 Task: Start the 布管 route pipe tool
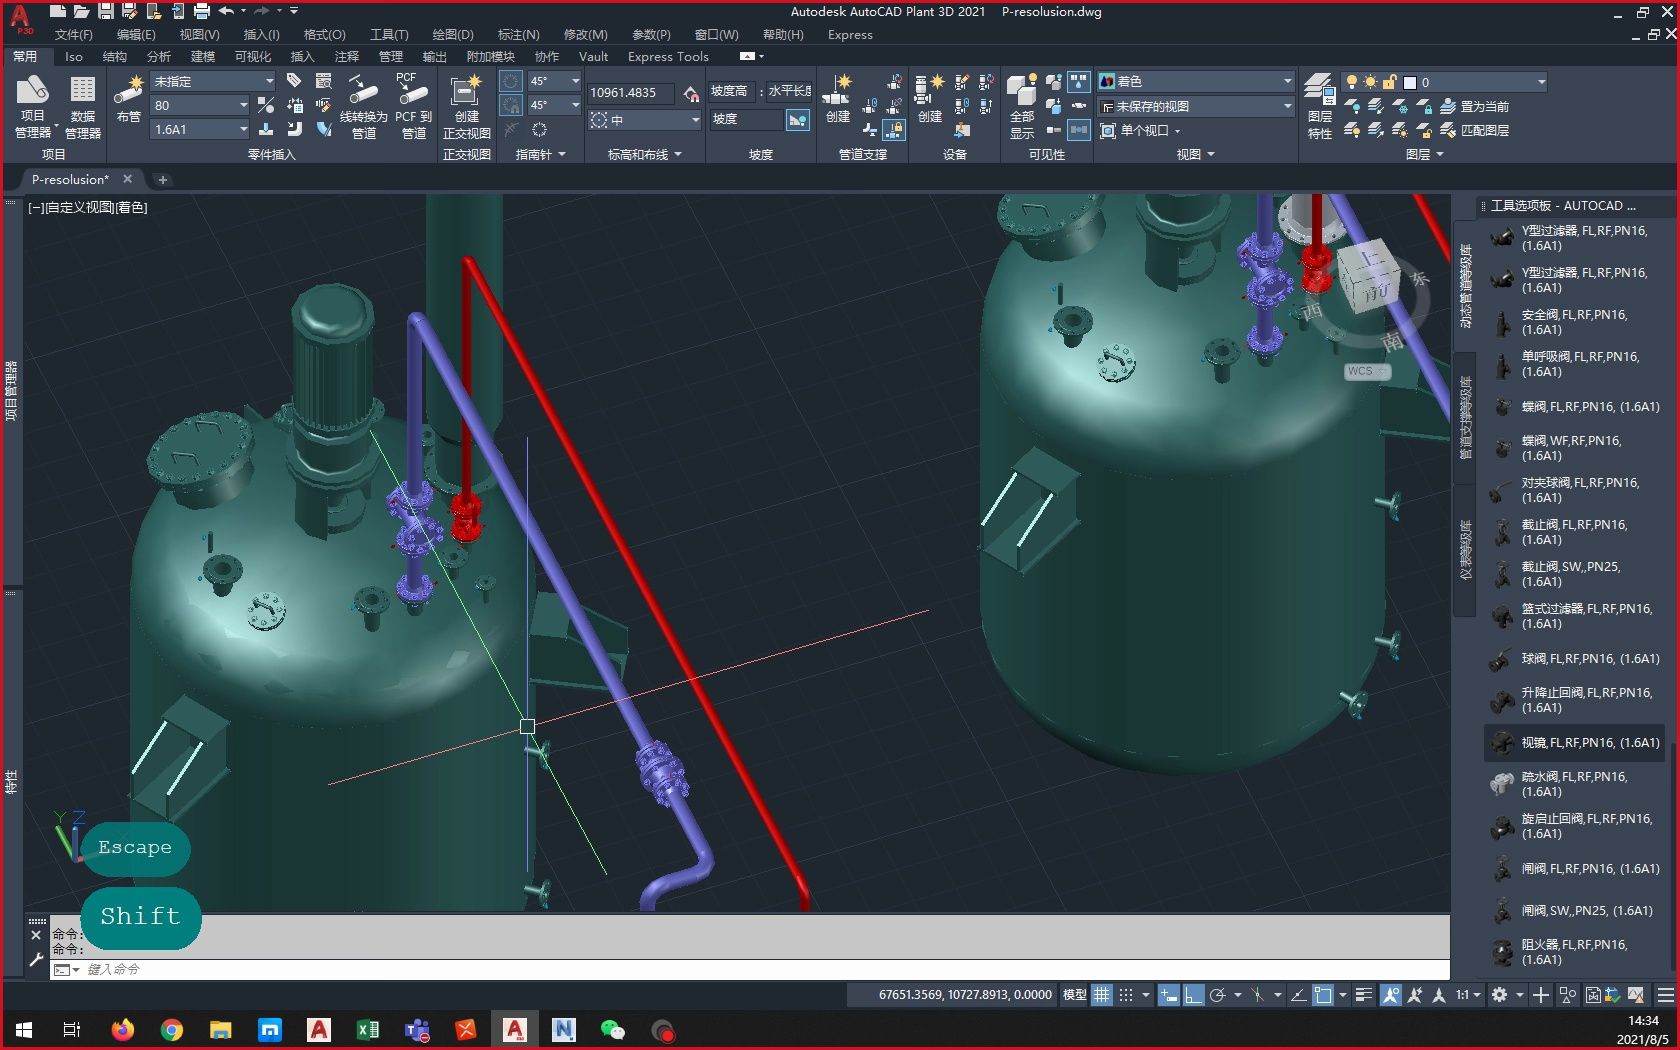129,98
